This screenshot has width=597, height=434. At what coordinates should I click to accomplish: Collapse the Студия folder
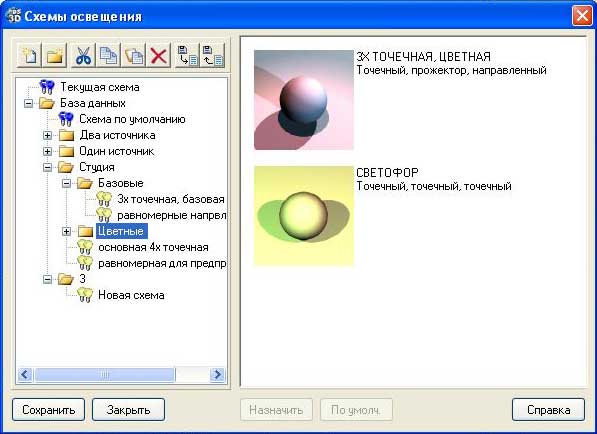click(x=47, y=167)
